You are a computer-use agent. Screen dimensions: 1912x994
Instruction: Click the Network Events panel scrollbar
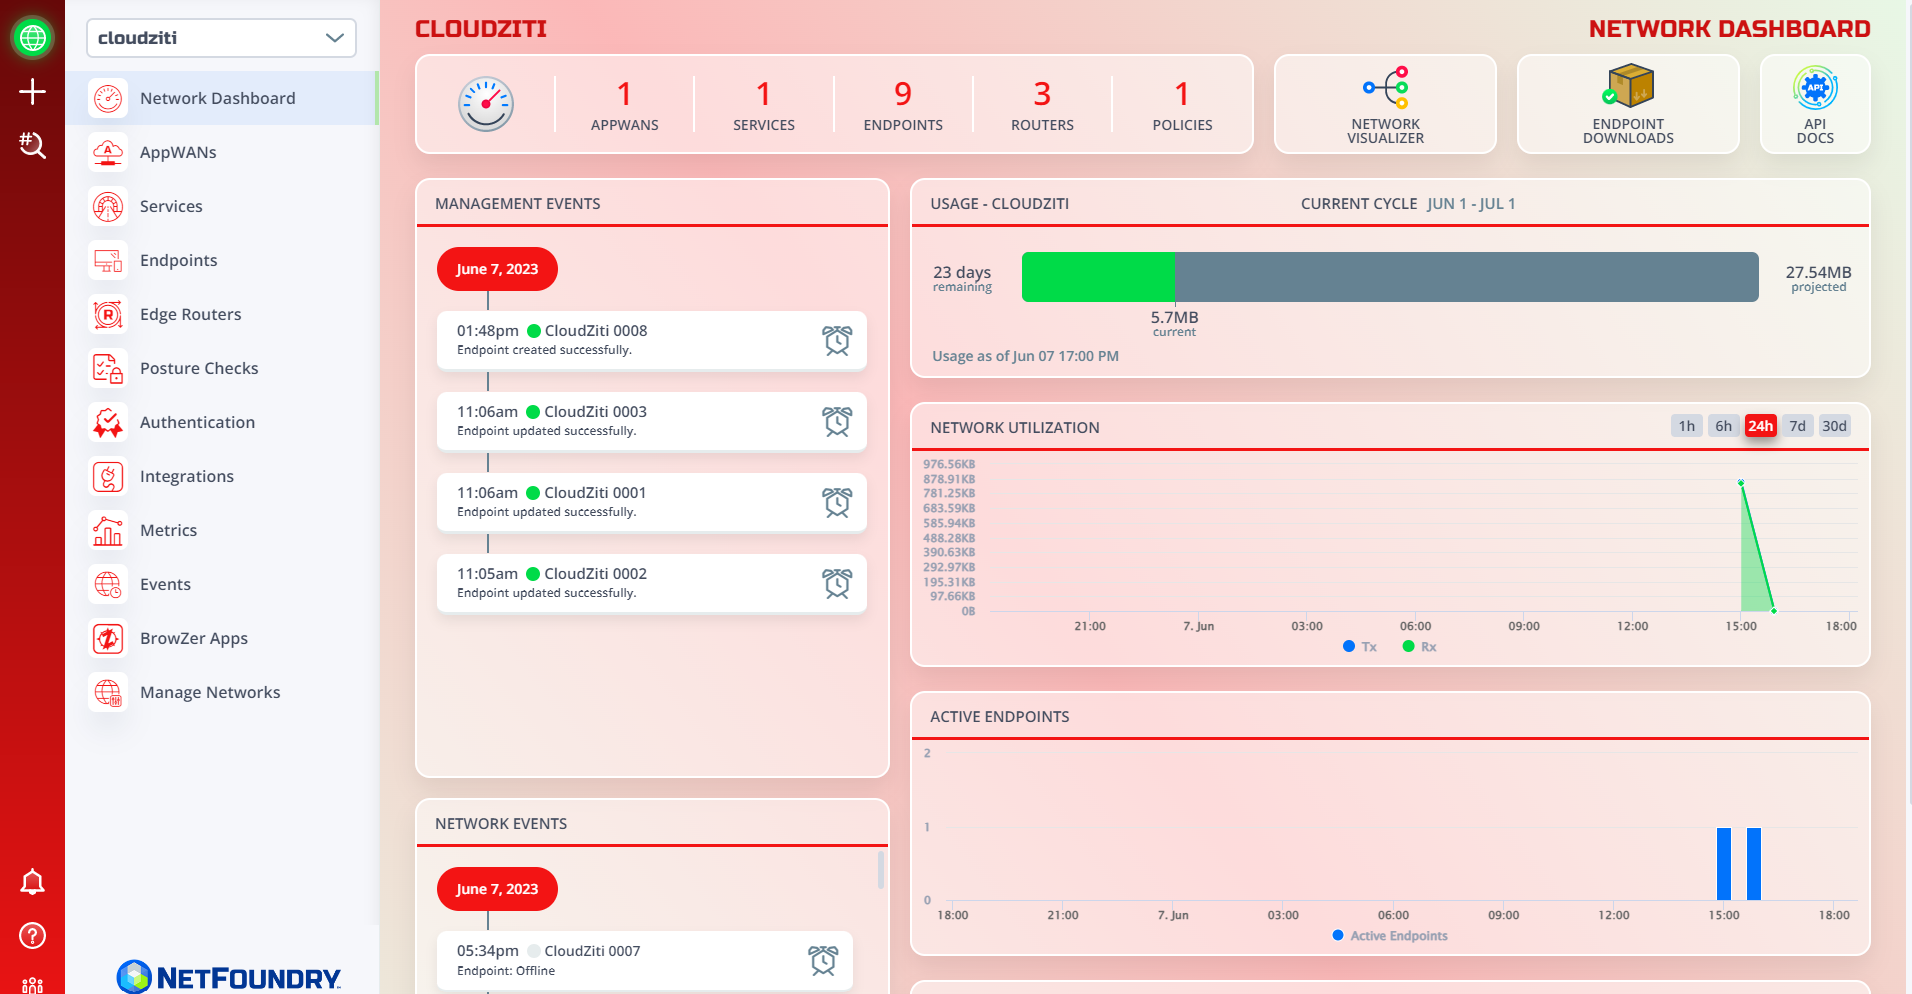881,870
